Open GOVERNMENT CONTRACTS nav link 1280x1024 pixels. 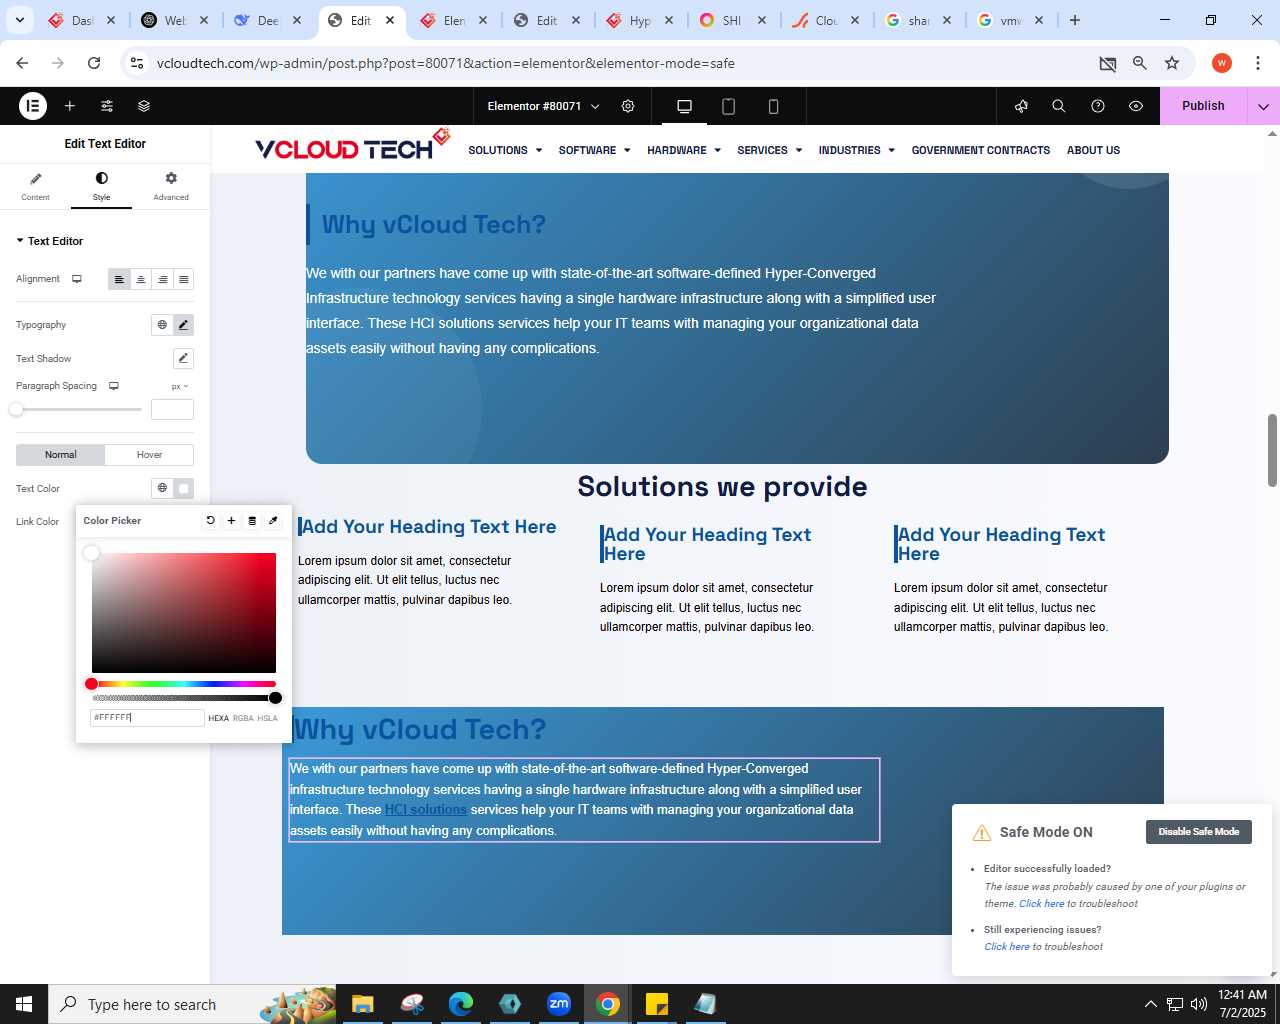click(x=981, y=150)
